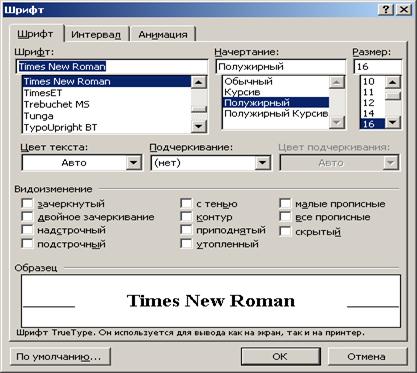Select TimesET in the font list

click(107, 93)
